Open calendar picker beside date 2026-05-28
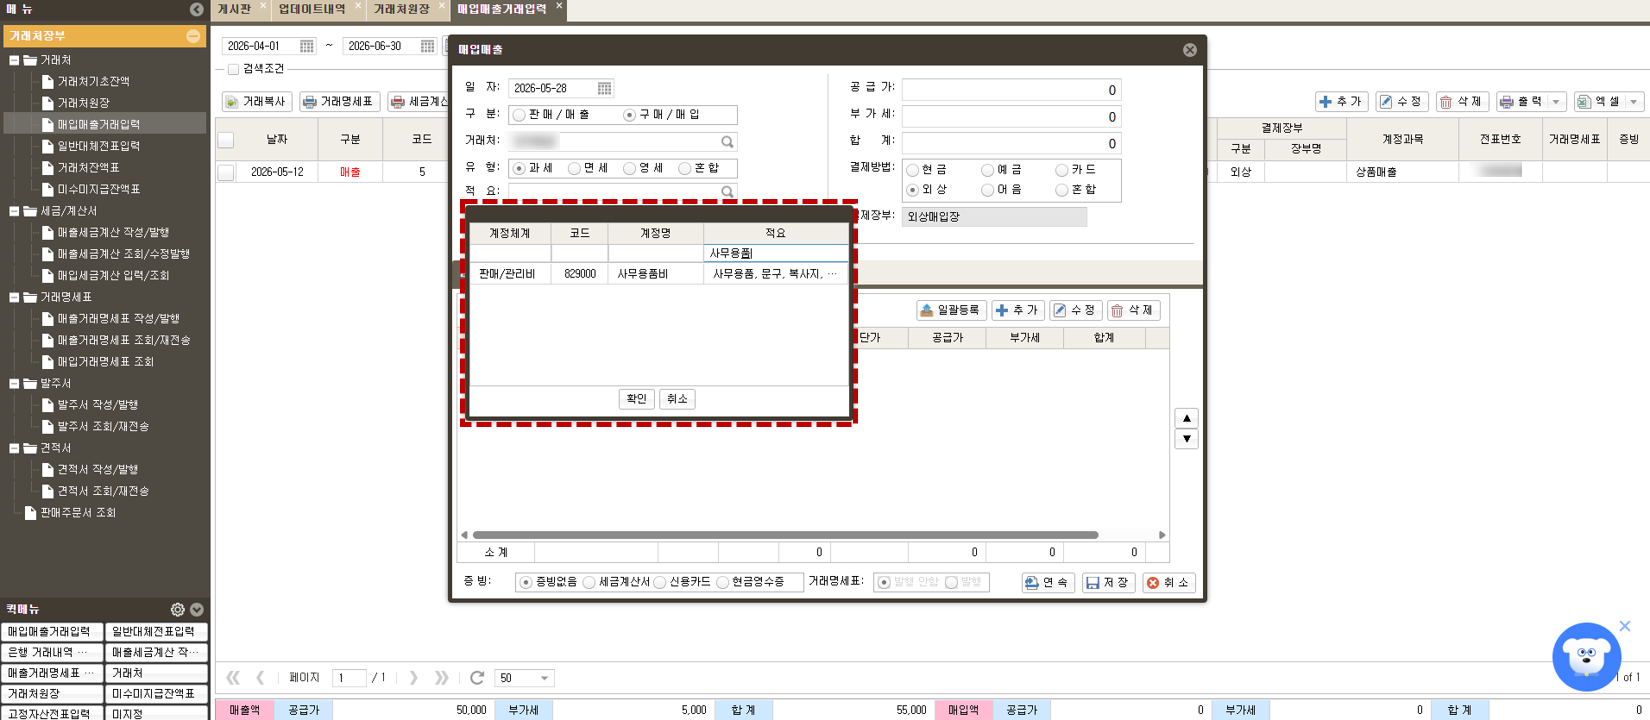 604,88
